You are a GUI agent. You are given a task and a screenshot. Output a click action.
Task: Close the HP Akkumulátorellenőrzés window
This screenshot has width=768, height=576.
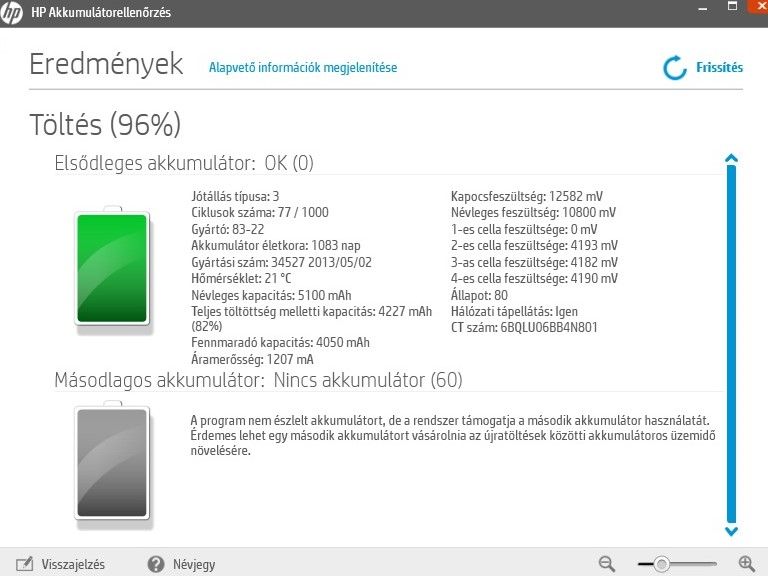point(759,6)
